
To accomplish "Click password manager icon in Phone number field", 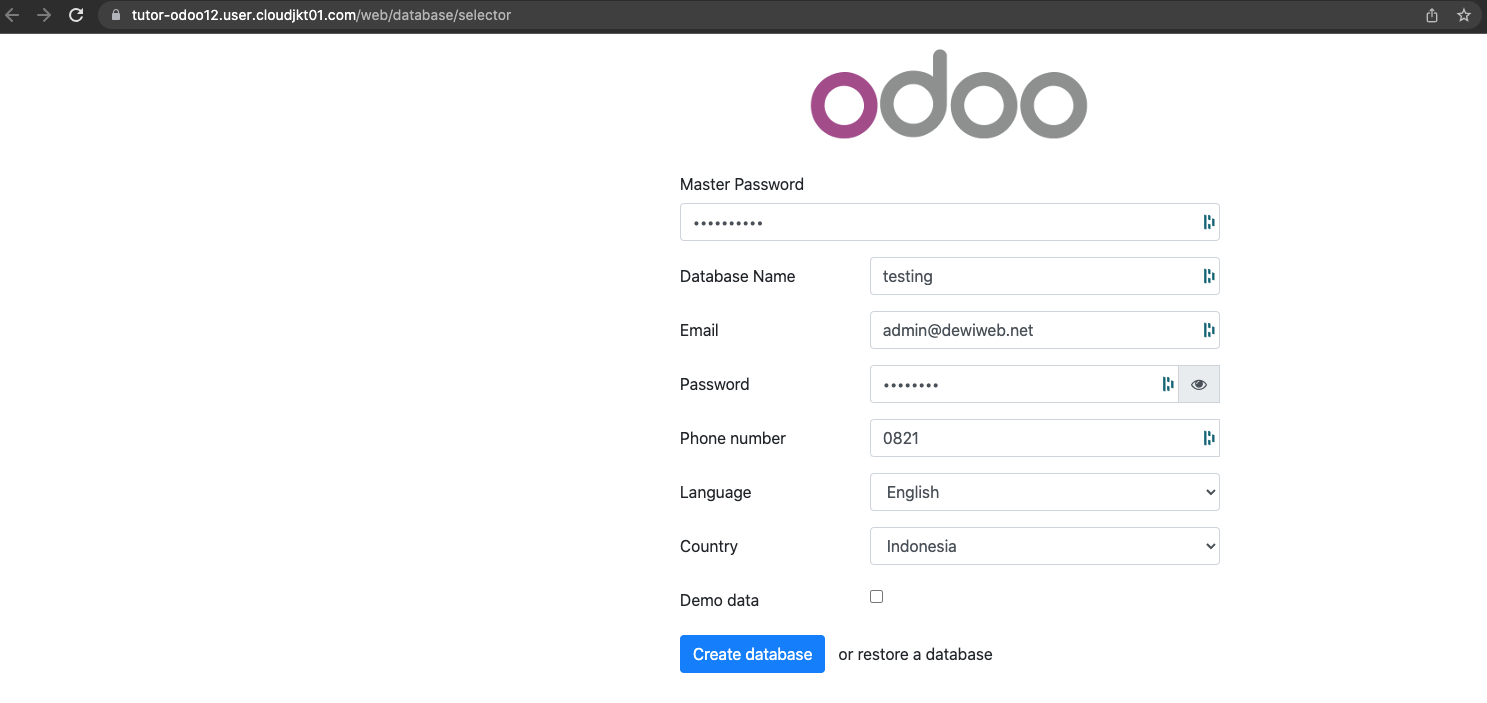I will (1208, 438).
